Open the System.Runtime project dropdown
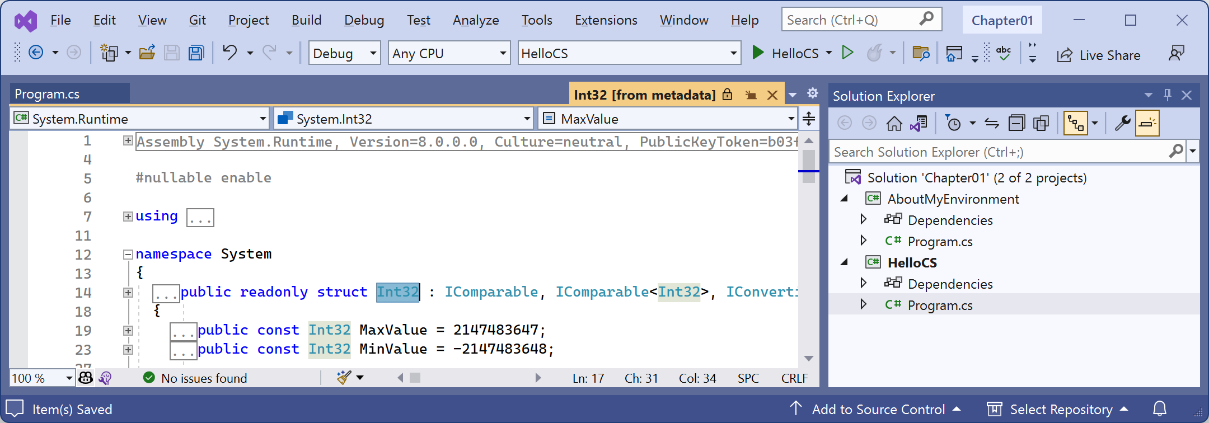This screenshot has width=1209, height=423. 139,119
